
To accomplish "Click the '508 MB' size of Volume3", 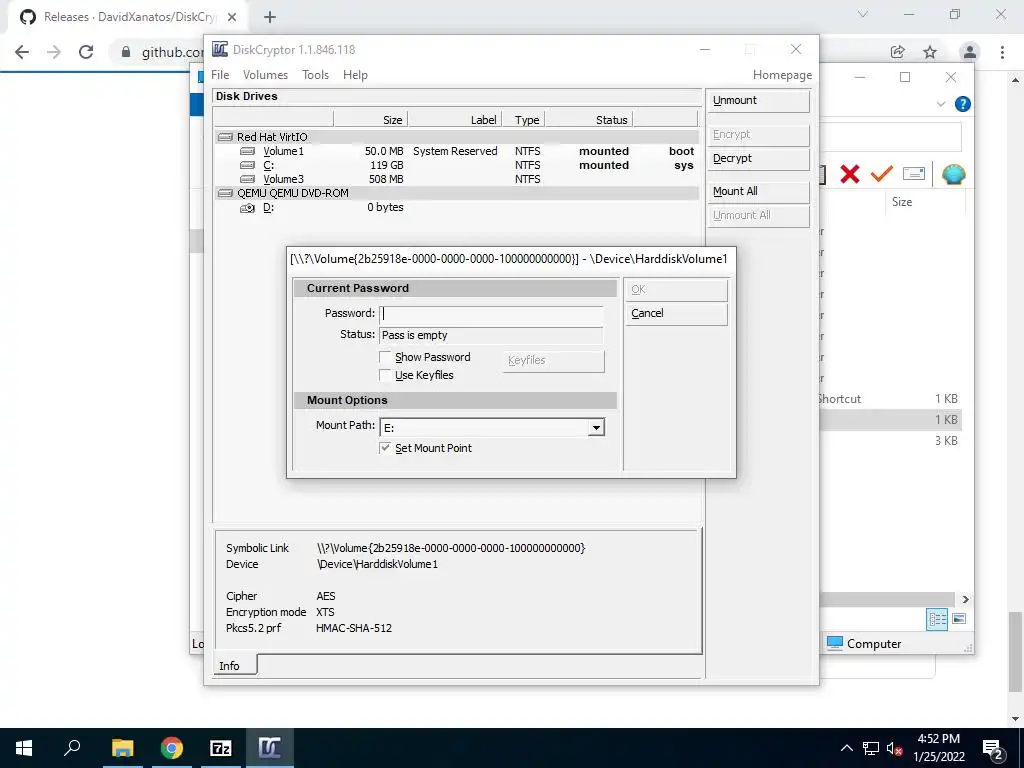I will point(386,179).
